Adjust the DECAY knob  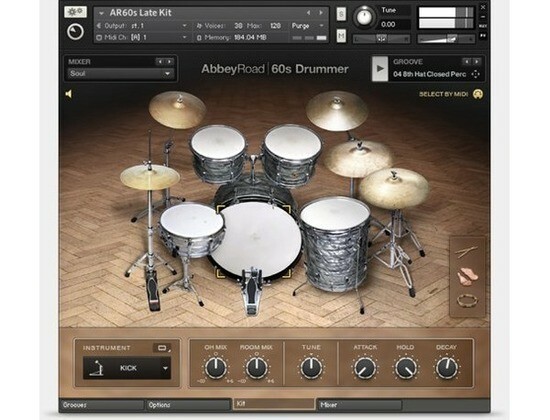click(x=447, y=368)
